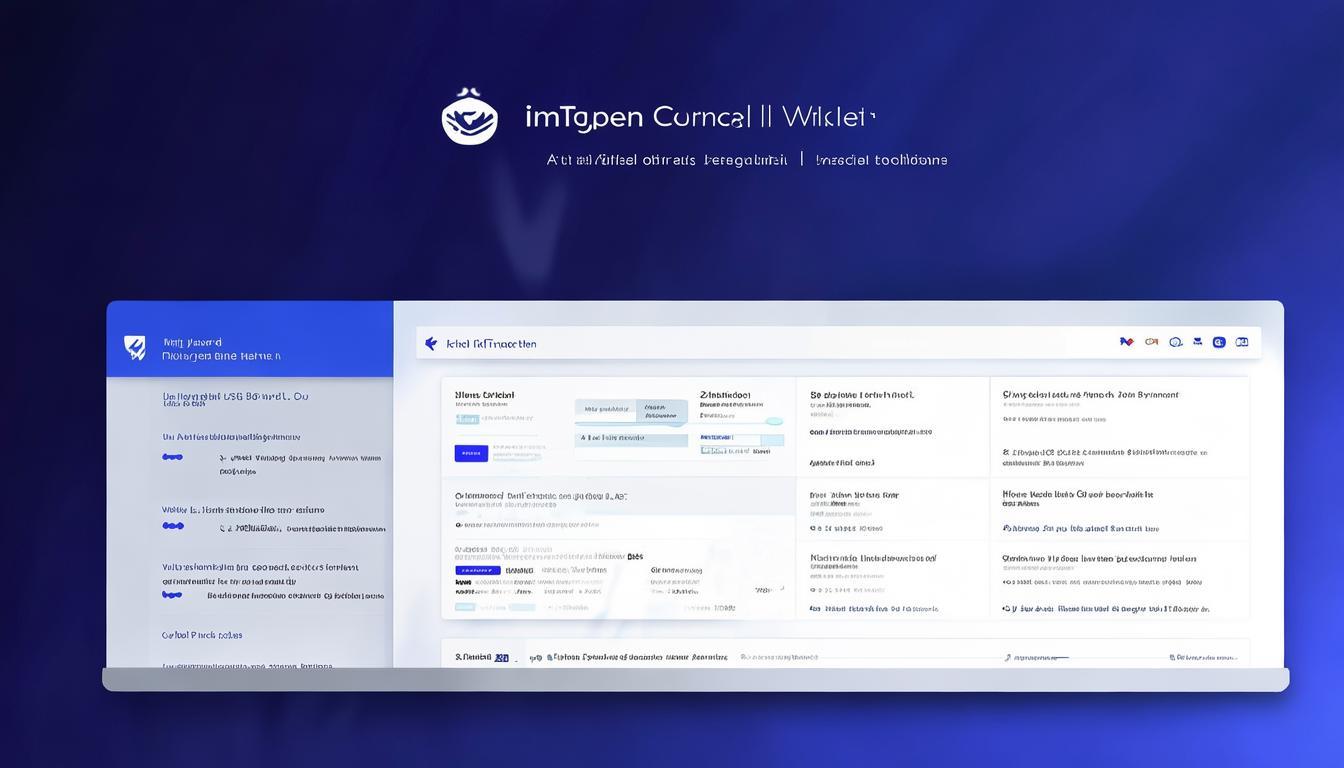This screenshot has height=768, width=1344.
Task: Open the round chat bubble toolbar icon
Action: click(x=1175, y=342)
